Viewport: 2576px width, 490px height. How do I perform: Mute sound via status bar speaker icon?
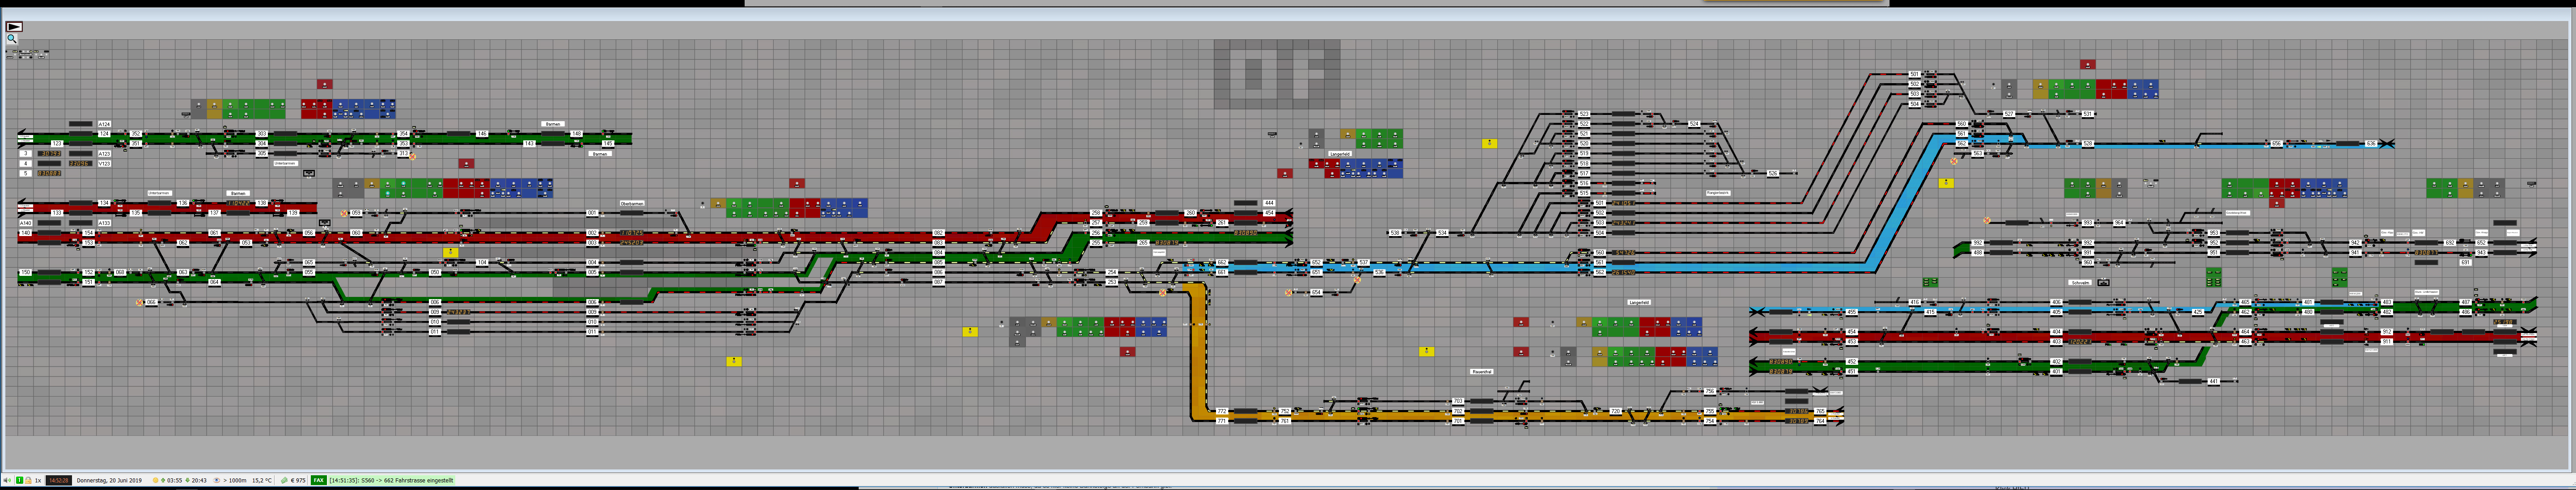(7, 480)
